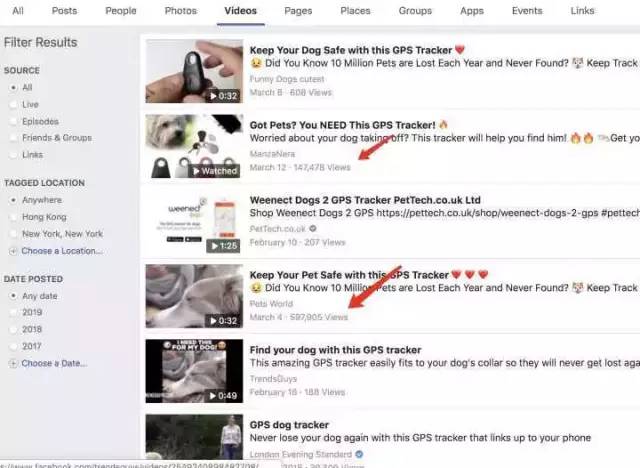This screenshot has height=468, width=640.
Task: Select the Links source filter
Action: click(x=13, y=155)
